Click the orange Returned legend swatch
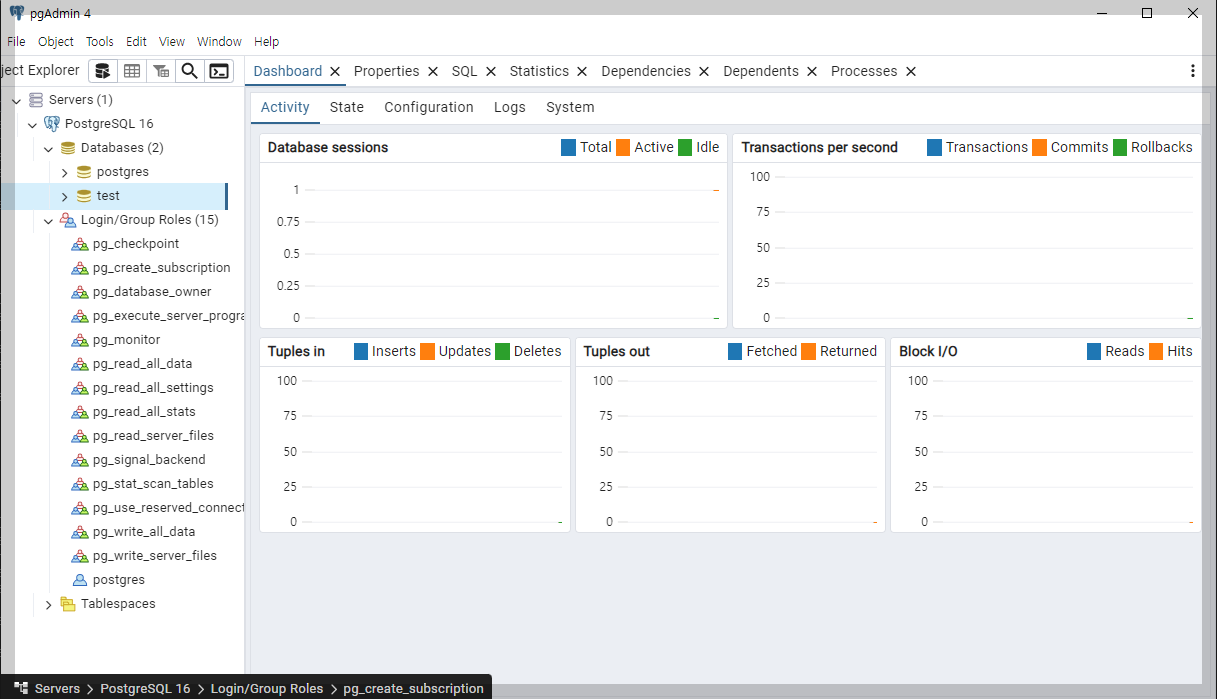This screenshot has height=699, width=1217. (809, 351)
